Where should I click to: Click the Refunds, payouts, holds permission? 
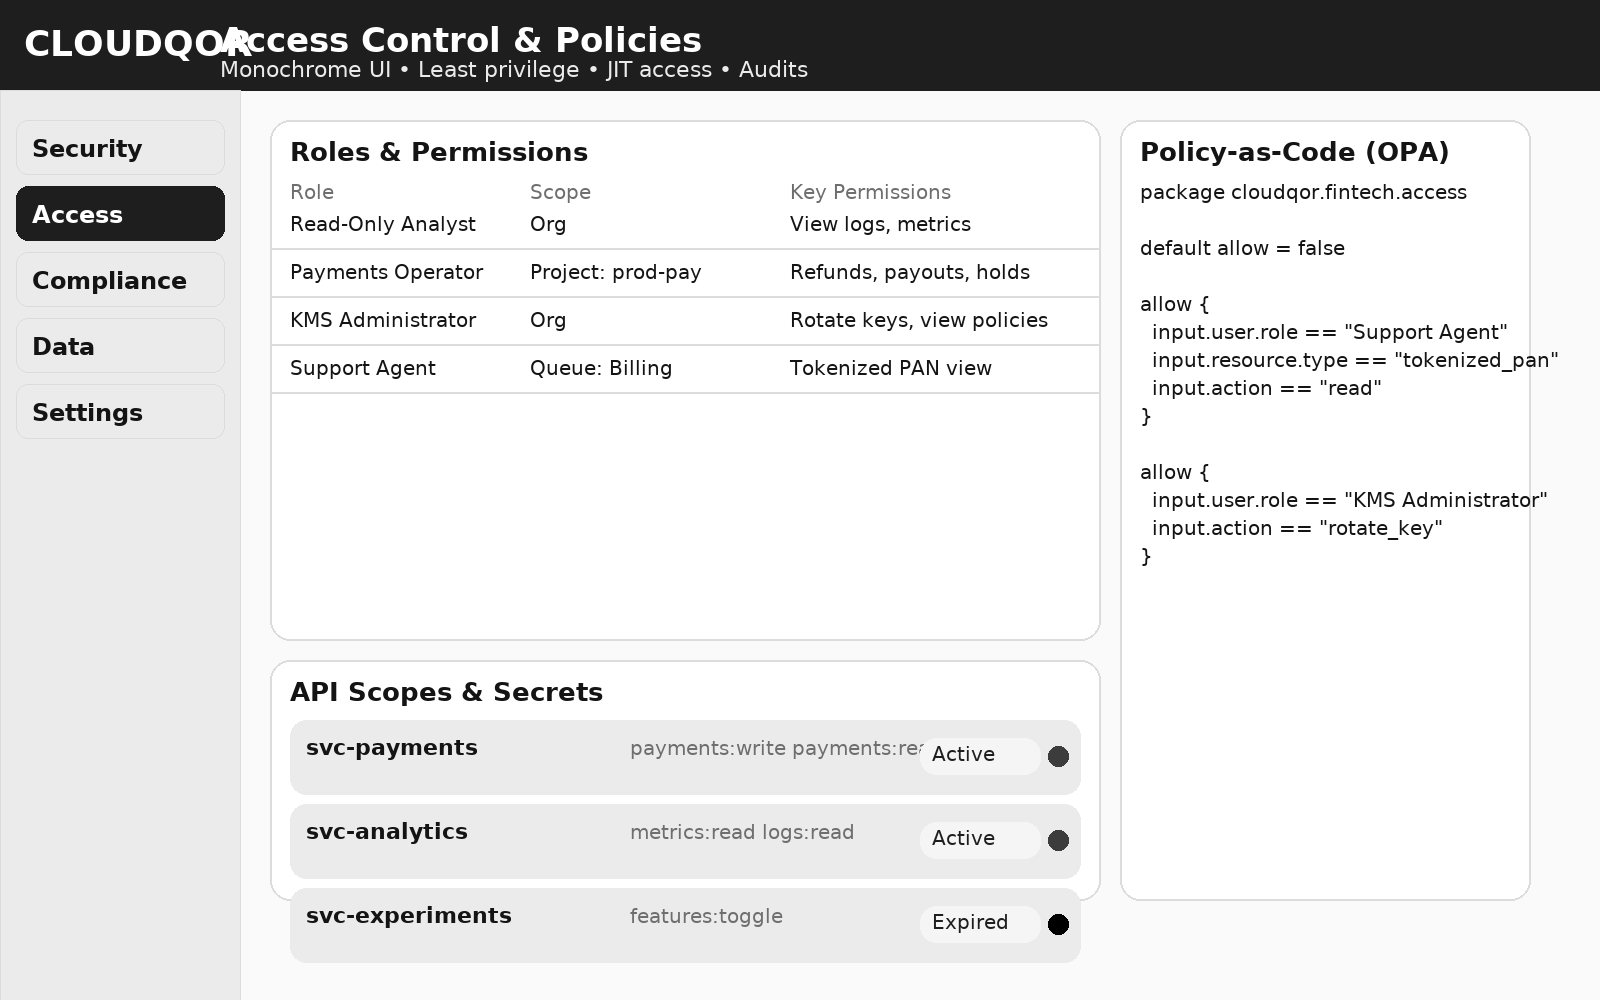[x=910, y=272]
